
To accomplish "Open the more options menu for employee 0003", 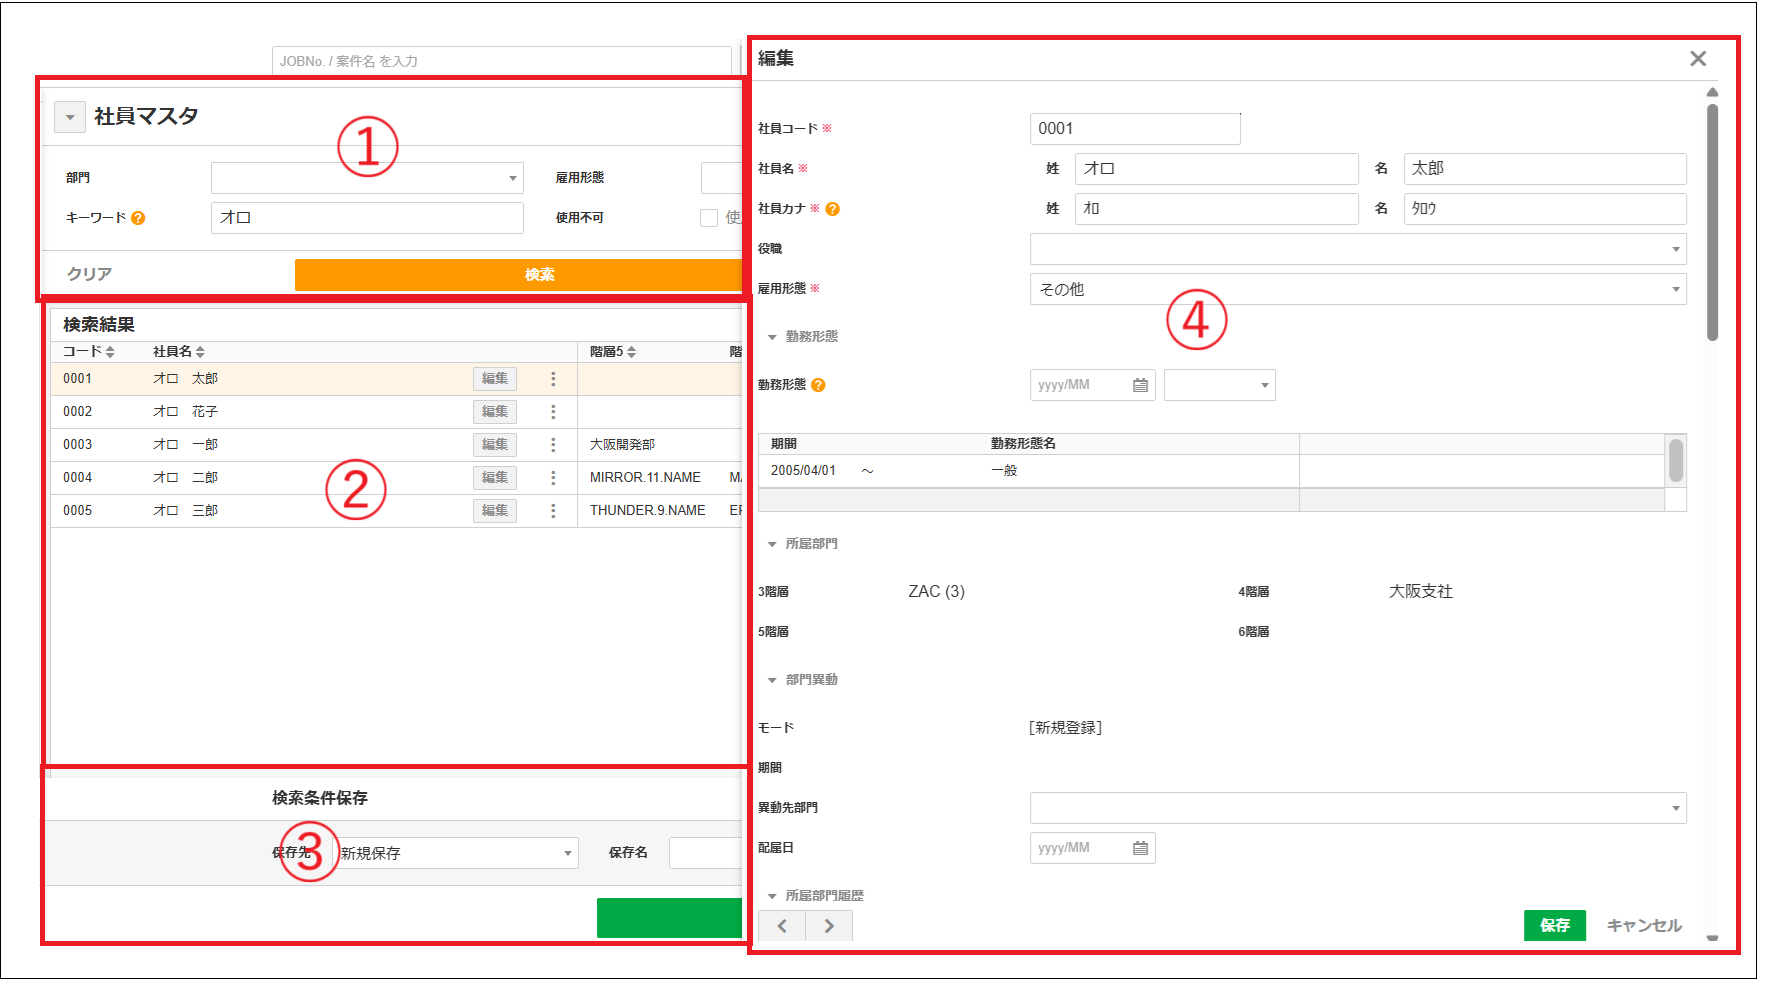I will coord(553,445).
